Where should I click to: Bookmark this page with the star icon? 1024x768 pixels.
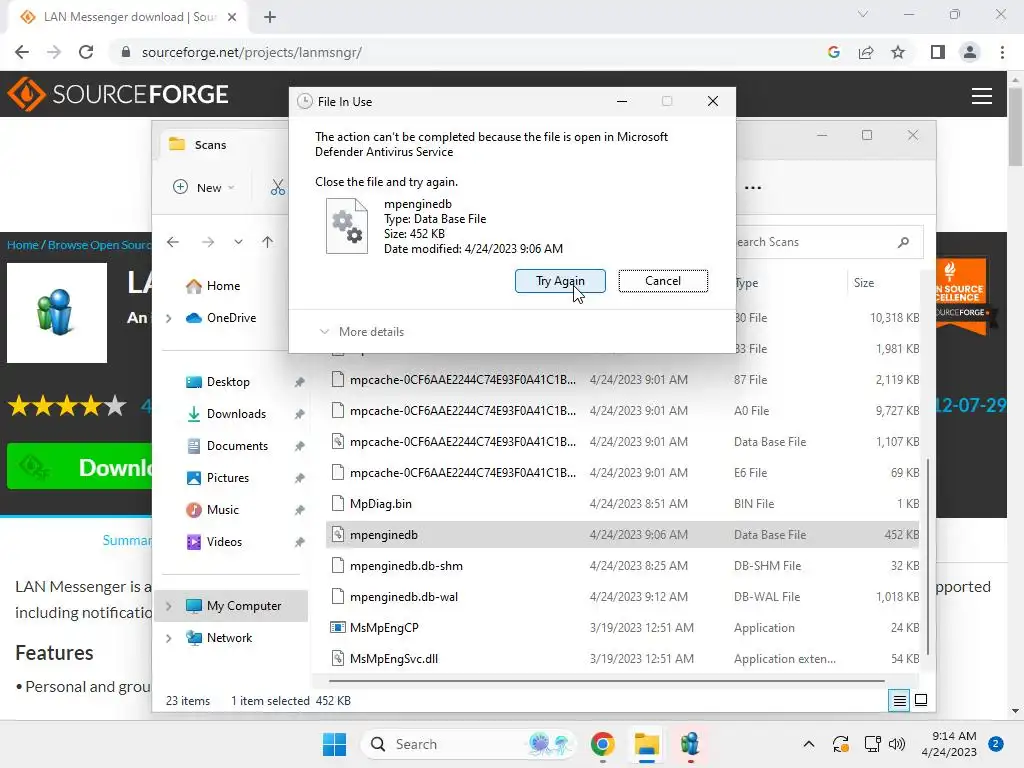[898, 52]
